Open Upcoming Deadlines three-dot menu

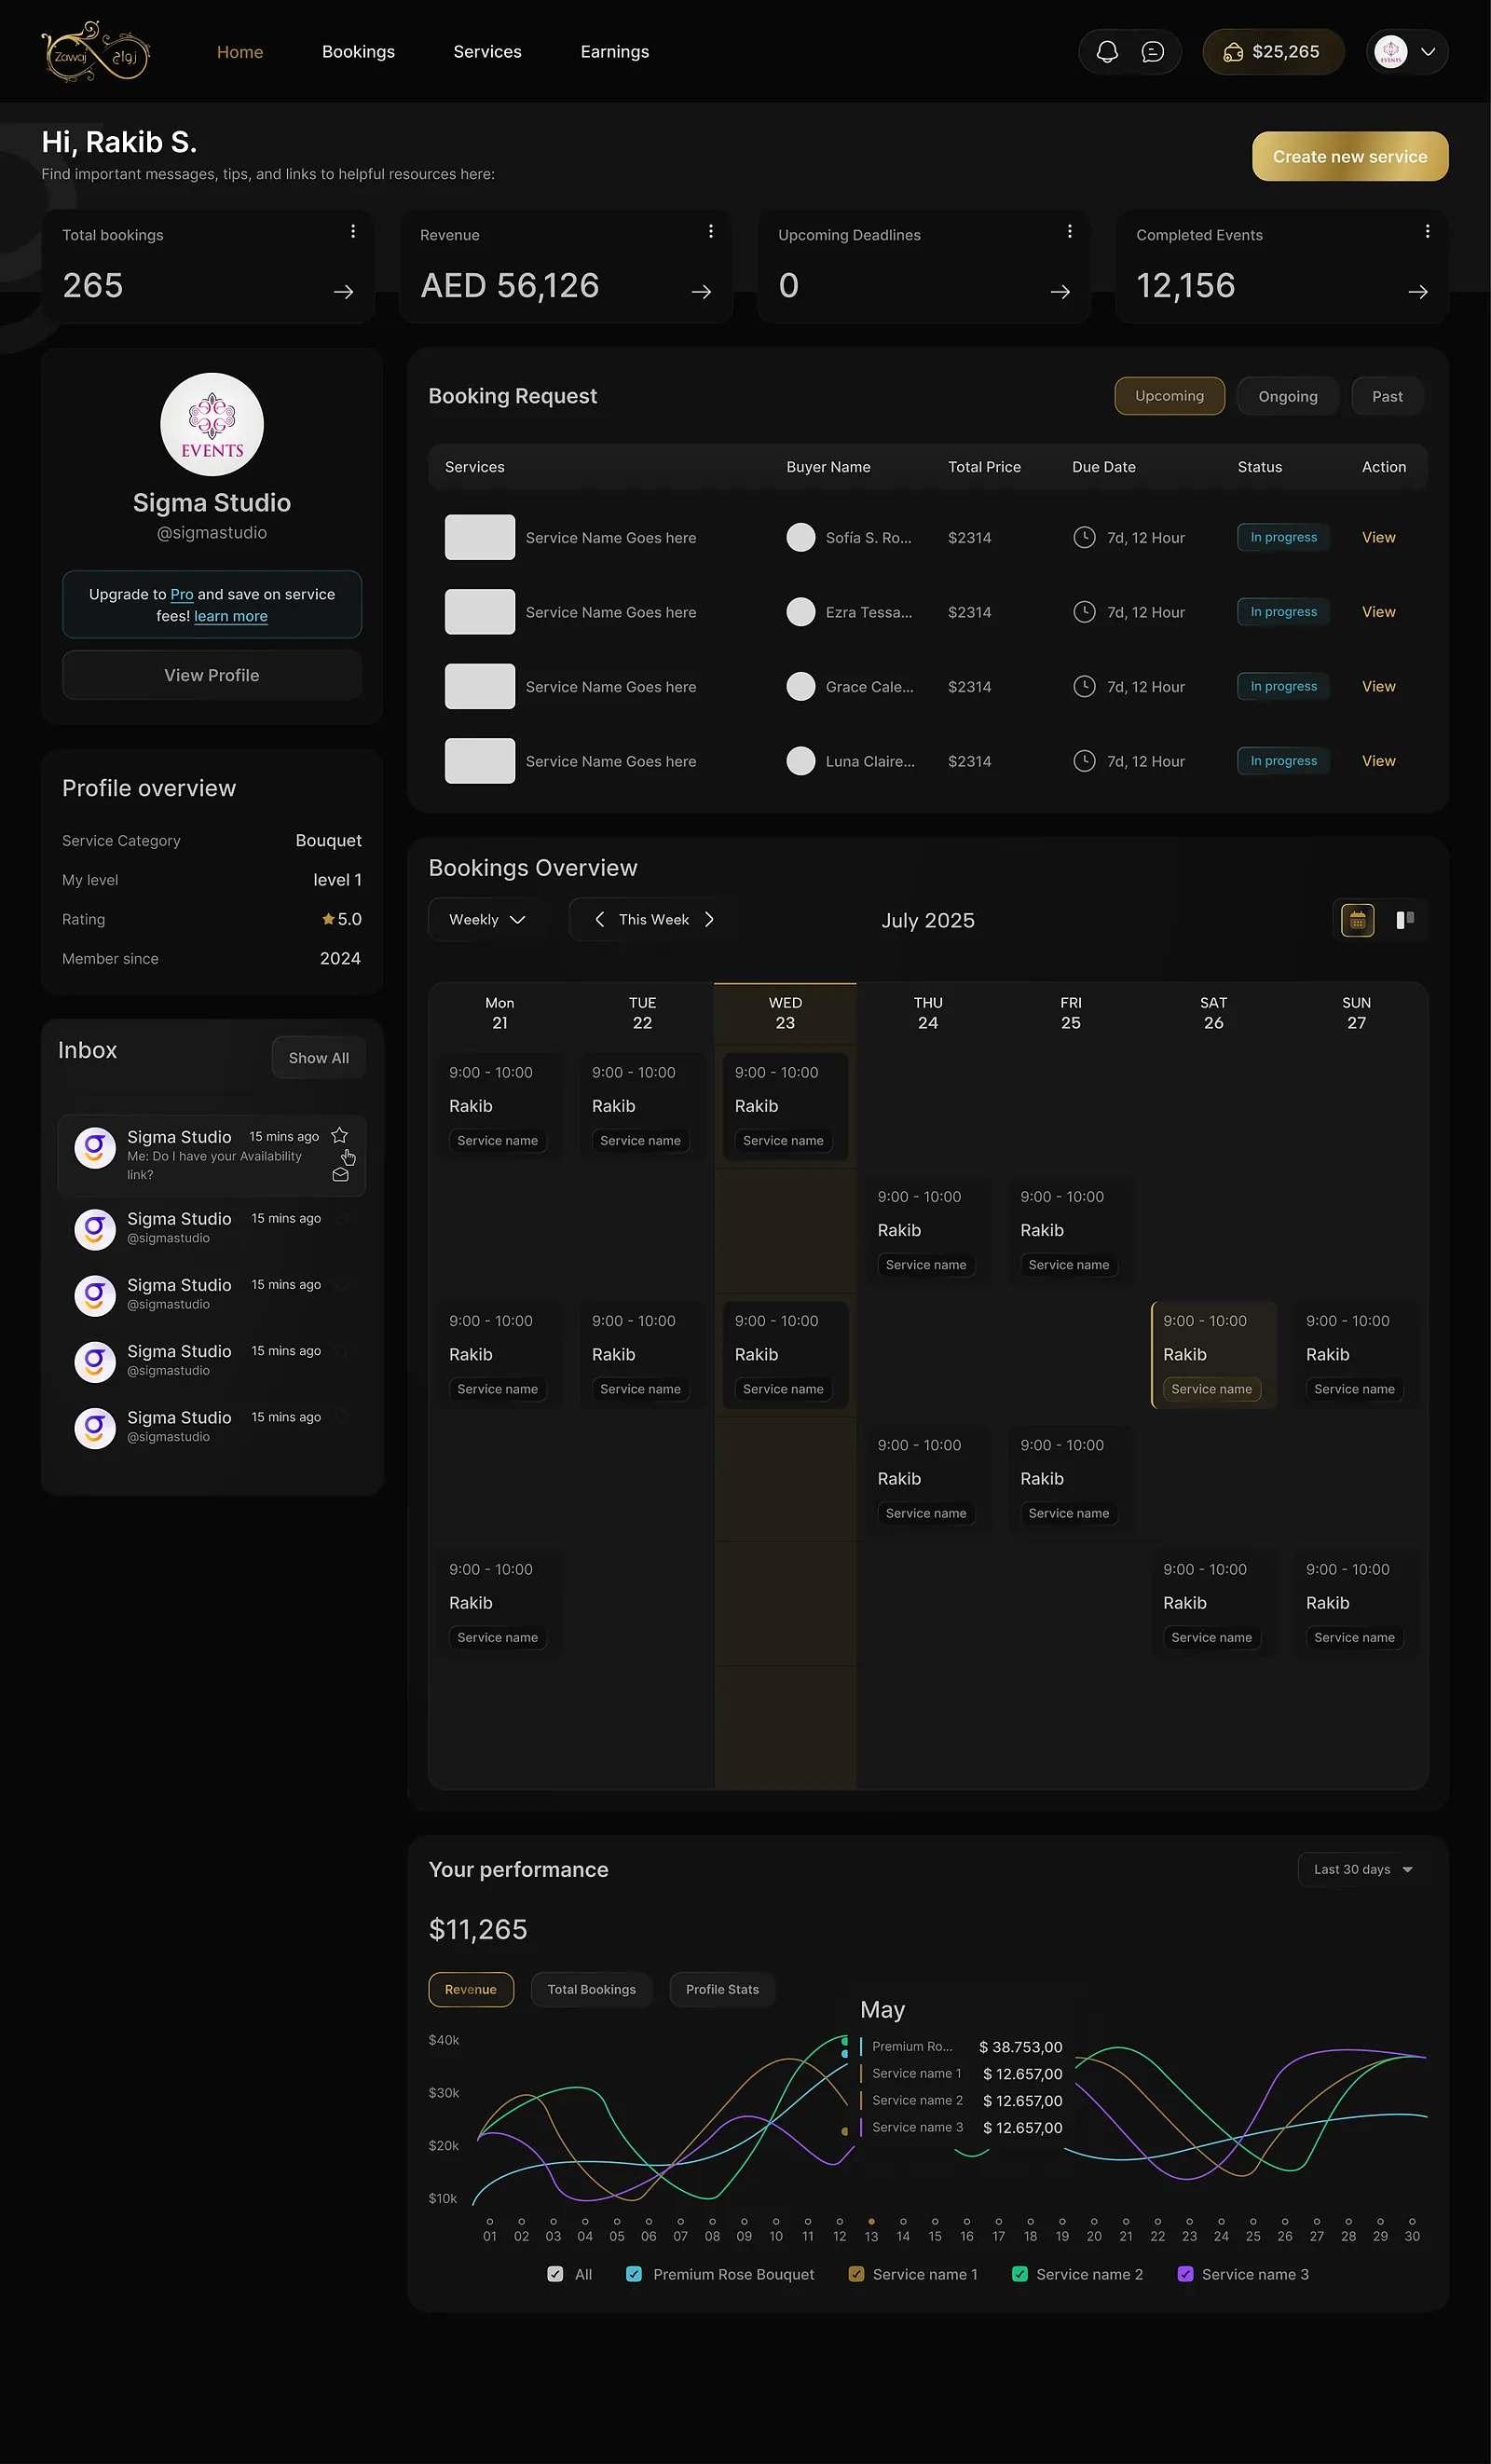click(x=1070, y=232)
